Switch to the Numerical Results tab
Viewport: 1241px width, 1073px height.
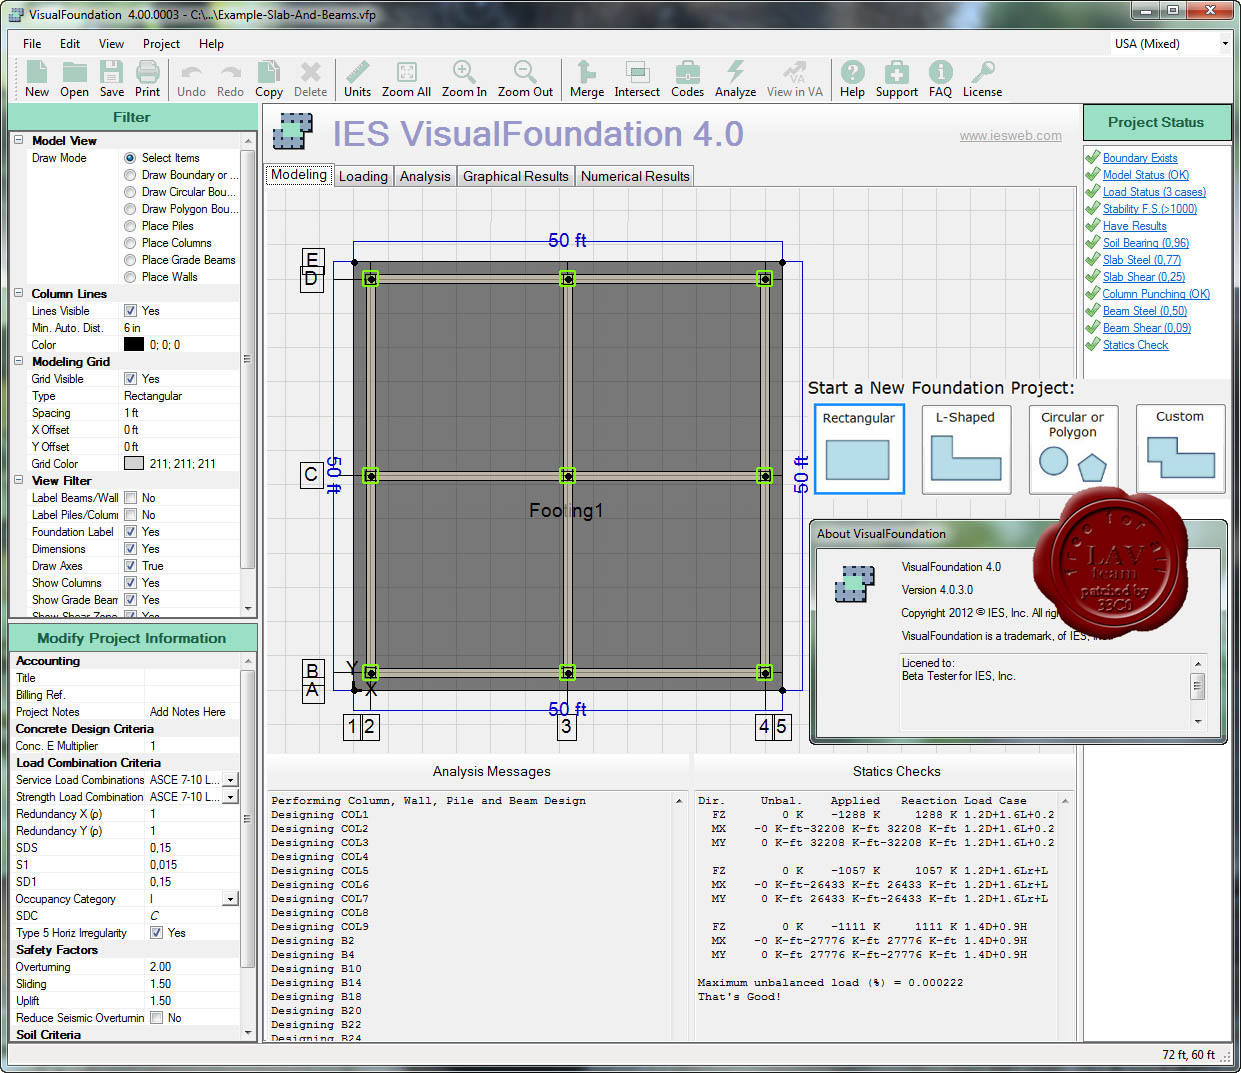(635, 176)
